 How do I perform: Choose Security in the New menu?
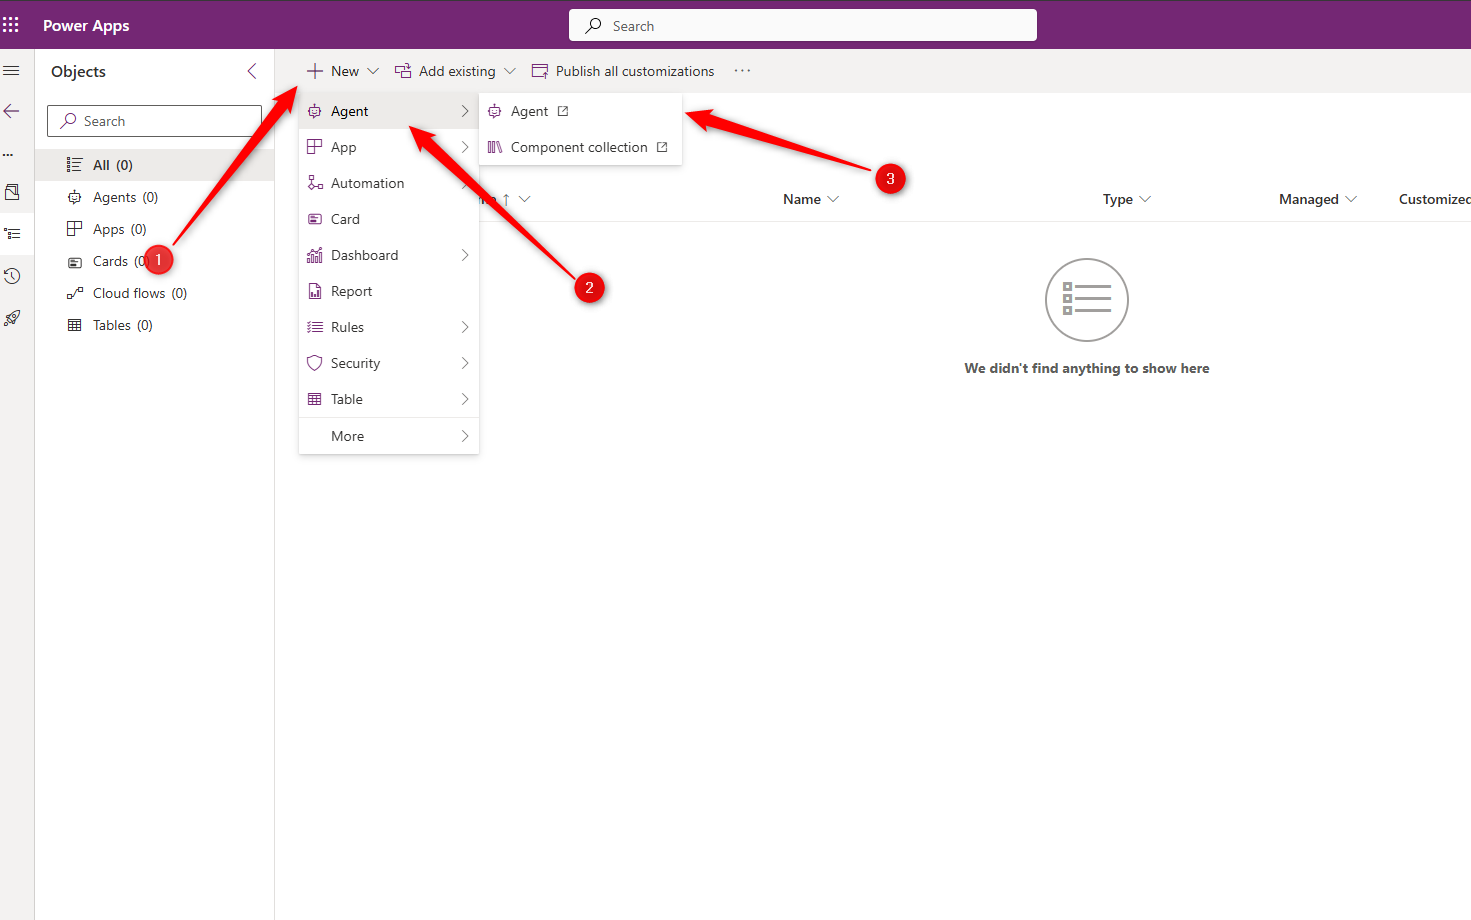coord(389,363)
